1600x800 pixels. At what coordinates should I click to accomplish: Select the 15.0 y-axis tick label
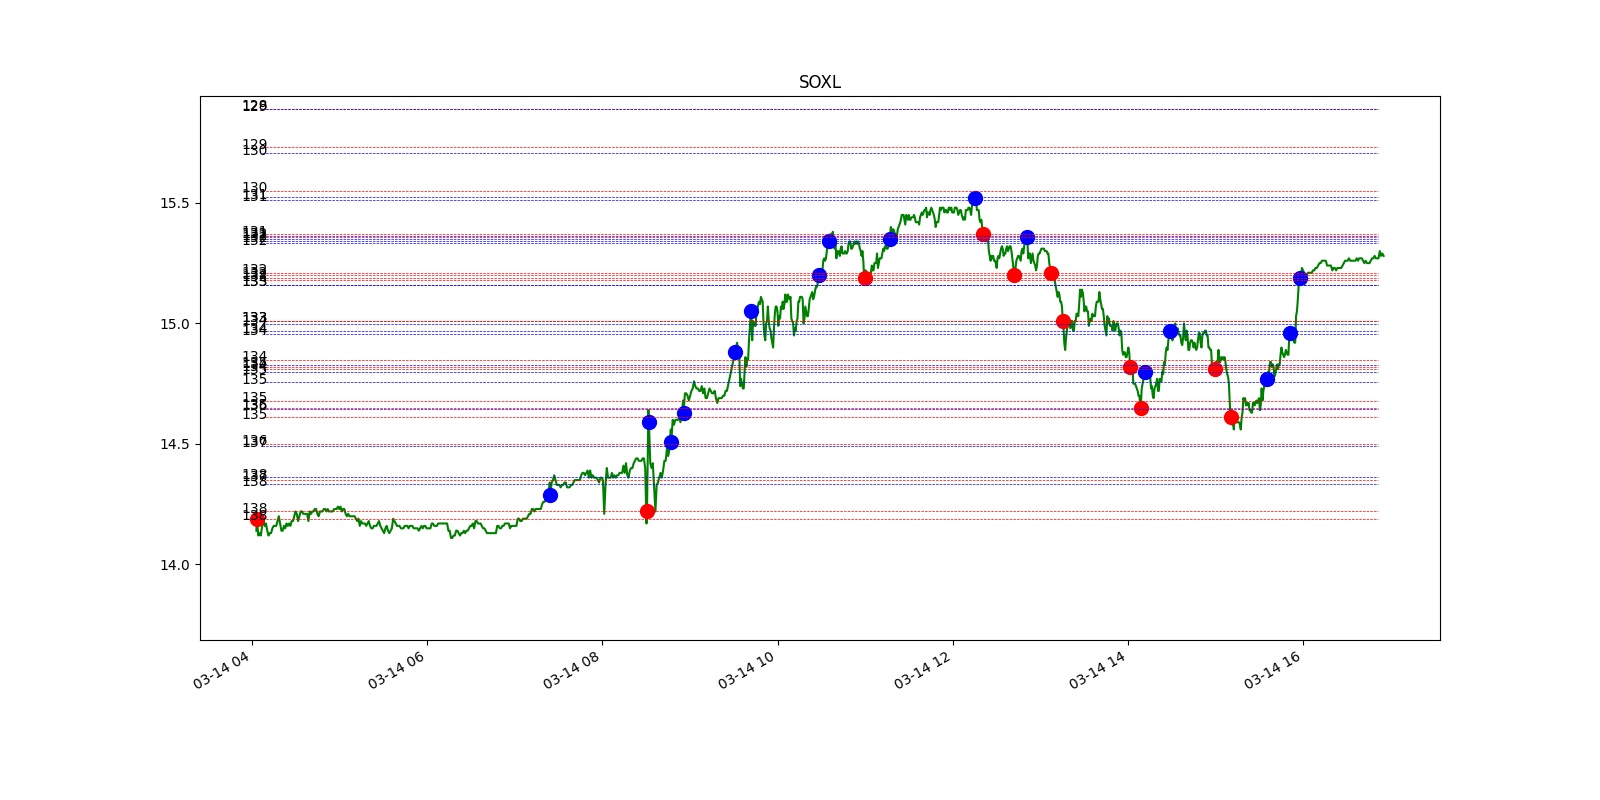pos(174,324)
